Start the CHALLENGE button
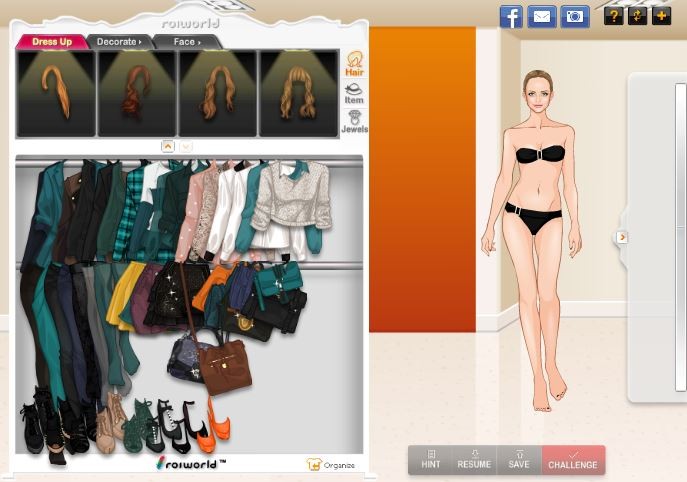Screen dimensions: 687x482 (x=573, y=460)
